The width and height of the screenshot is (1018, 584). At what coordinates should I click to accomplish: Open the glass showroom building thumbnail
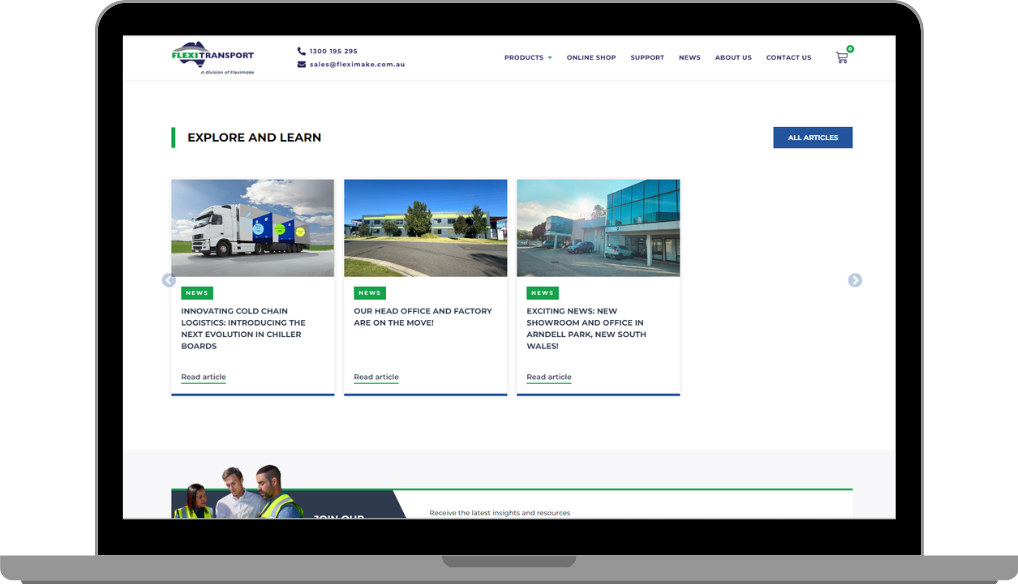598,228
